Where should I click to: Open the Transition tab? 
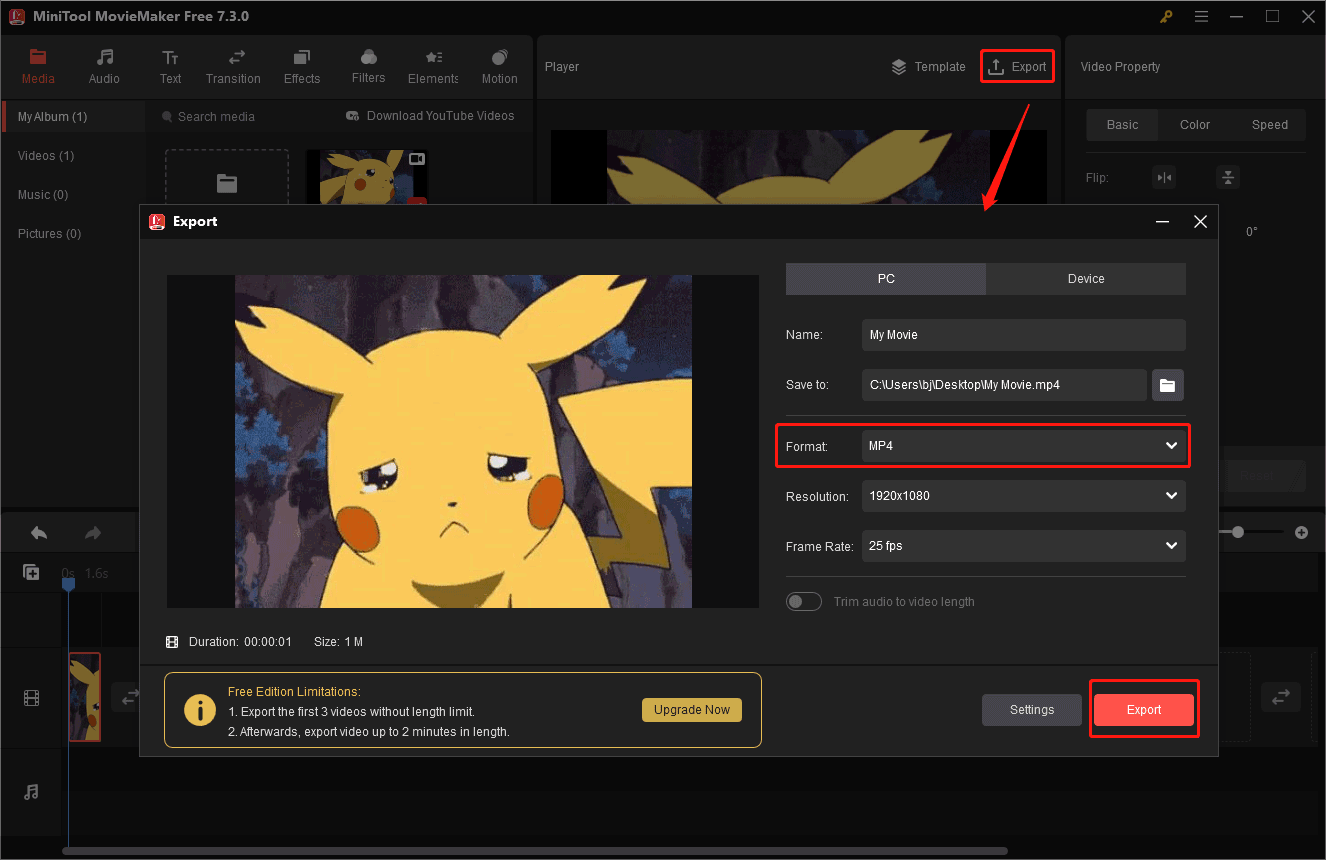[233, 67]
